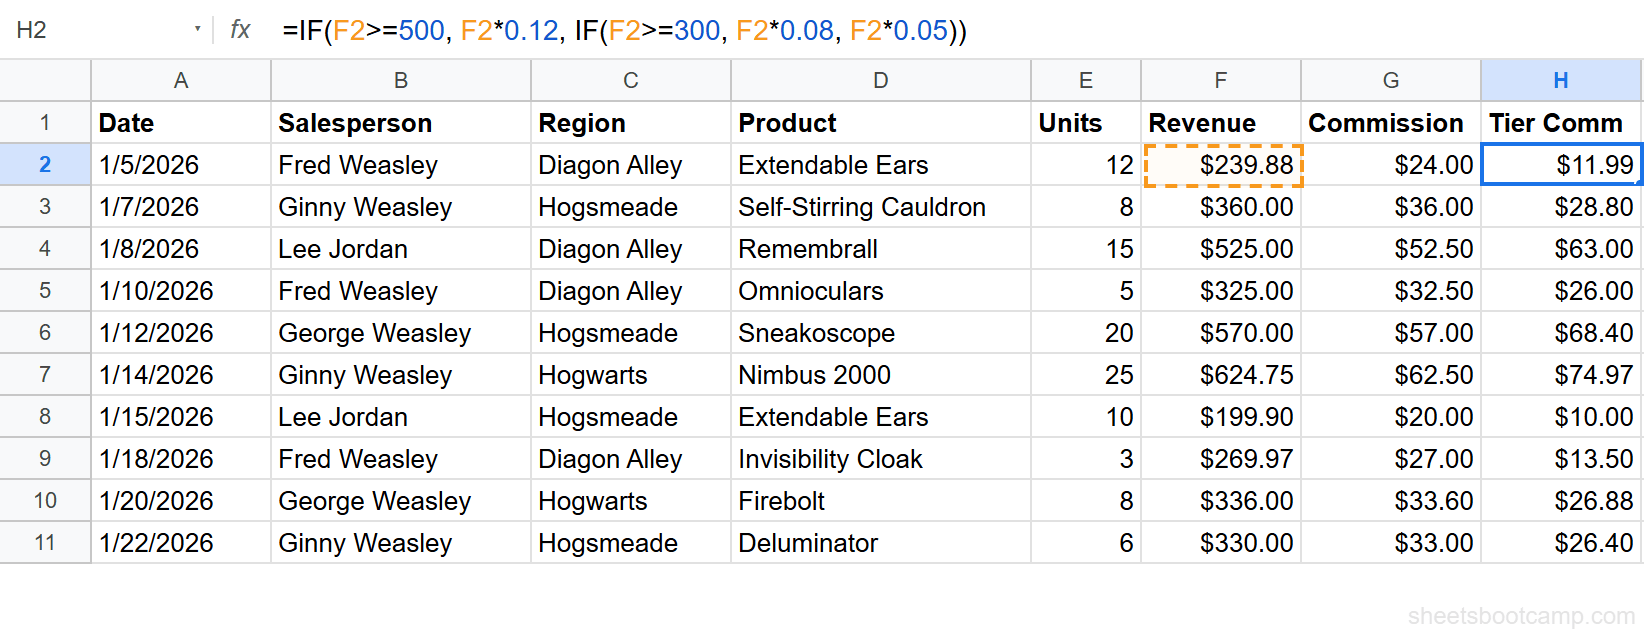
Task: Select column F header
Action: [1220, 80]
